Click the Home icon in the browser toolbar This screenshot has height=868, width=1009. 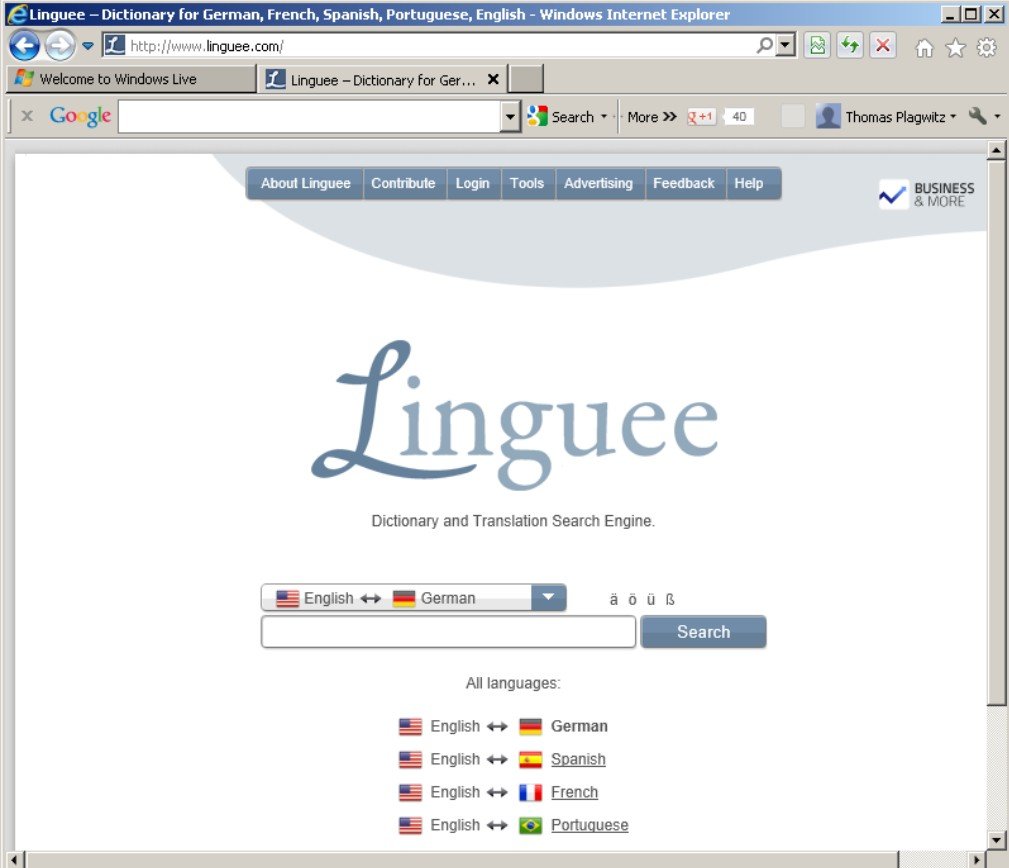[x=923, y=46]
